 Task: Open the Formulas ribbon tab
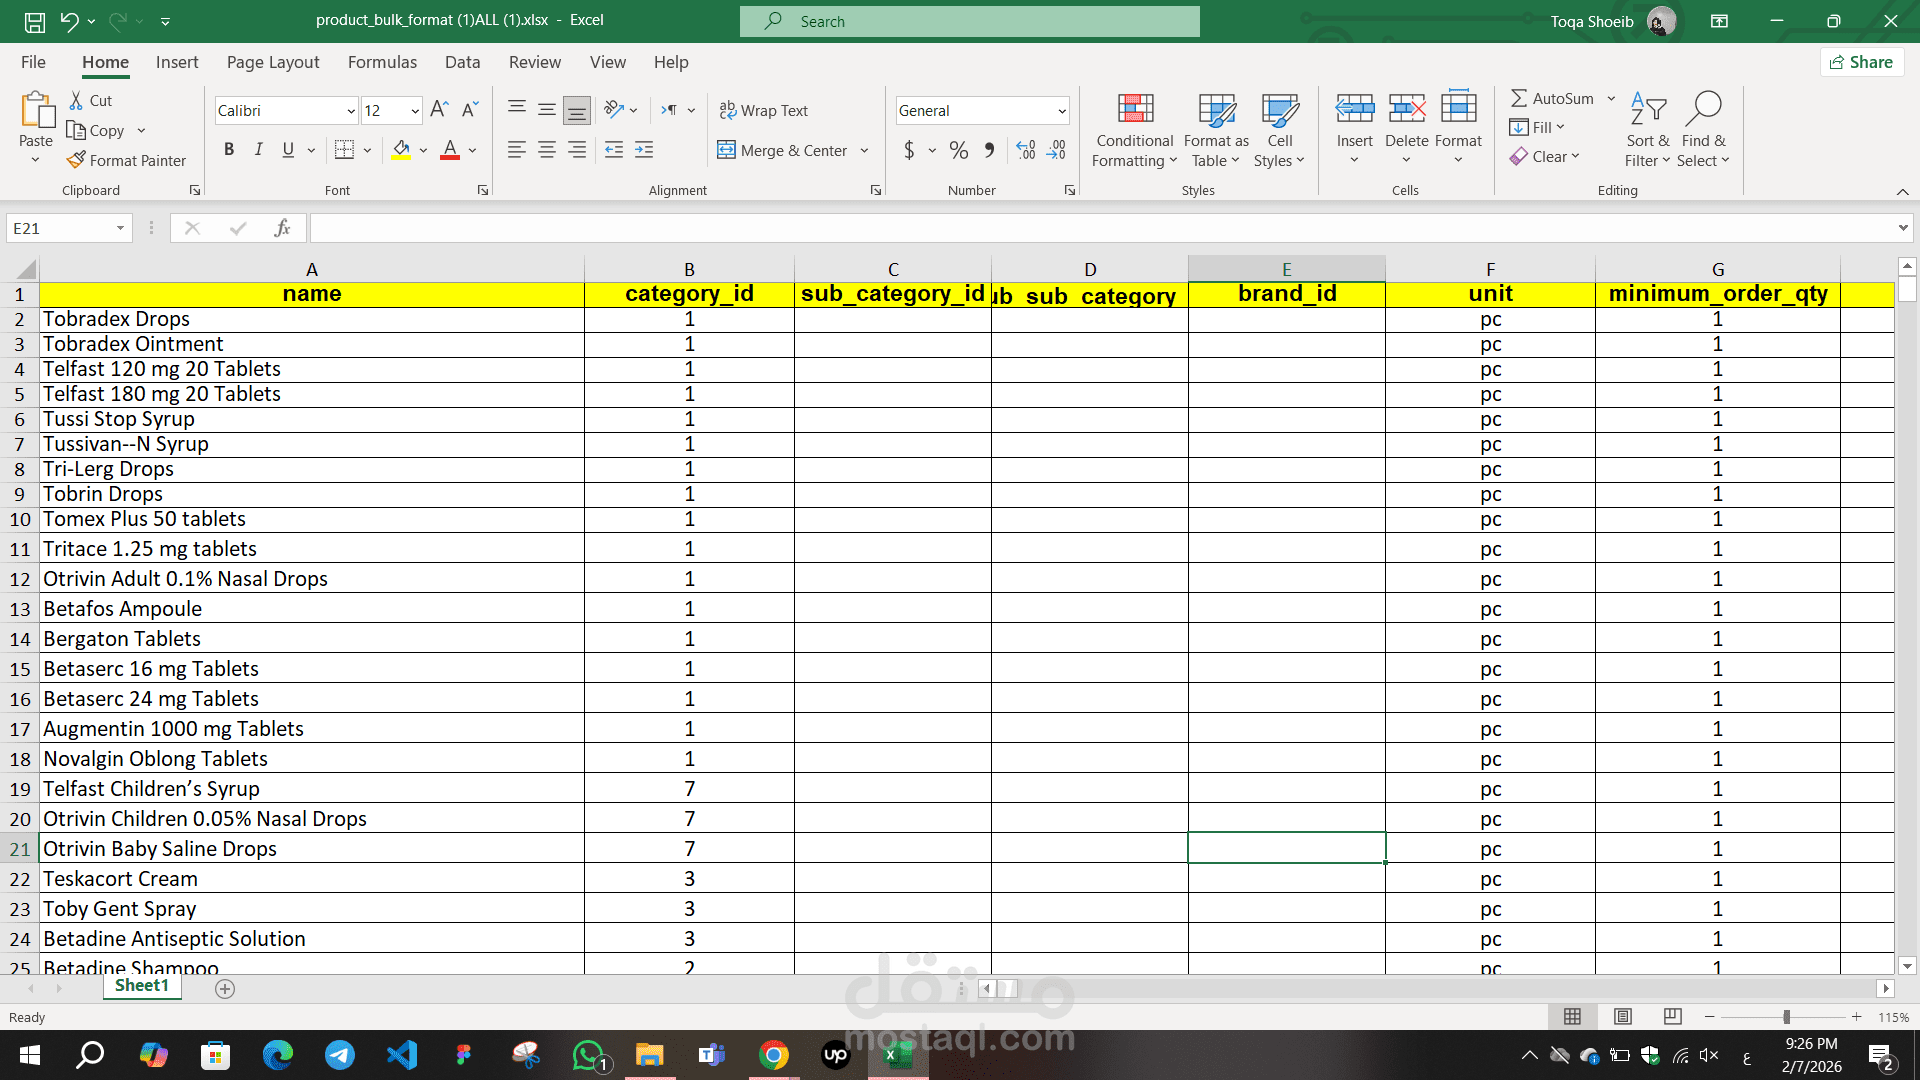pos(382,62)
